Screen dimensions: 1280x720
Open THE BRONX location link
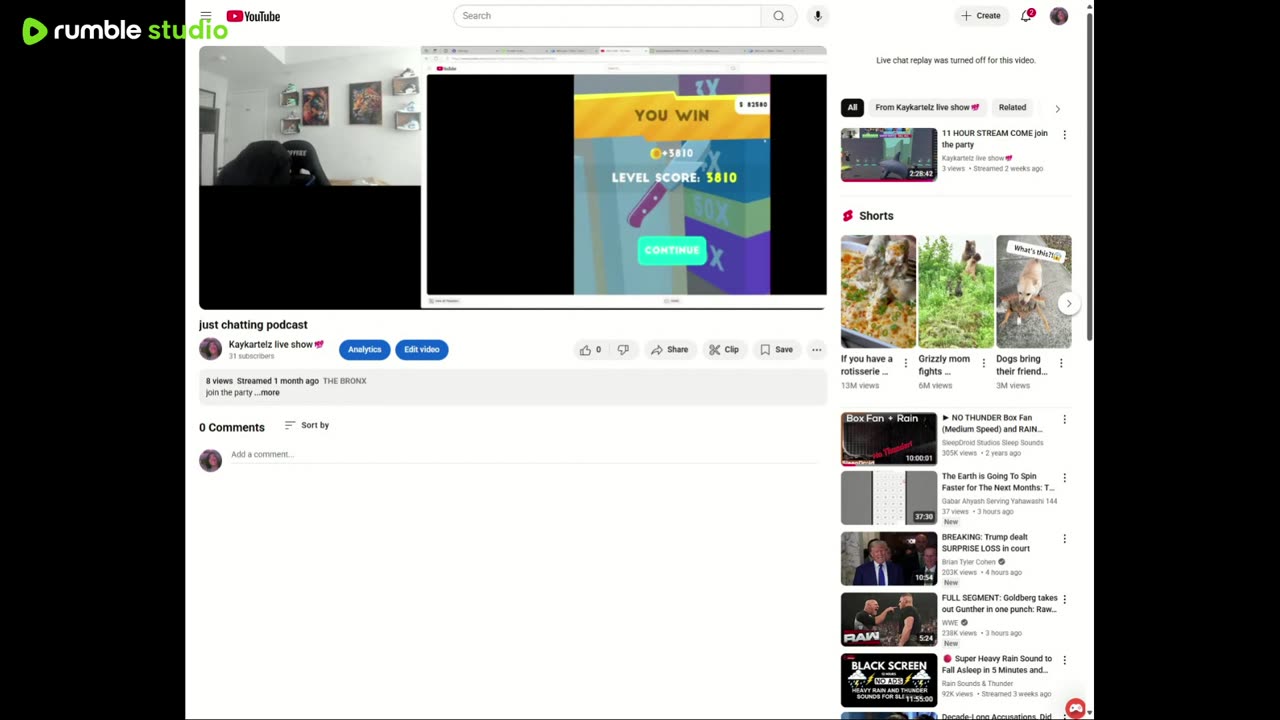pyautogui.click(x=345, y=381)
